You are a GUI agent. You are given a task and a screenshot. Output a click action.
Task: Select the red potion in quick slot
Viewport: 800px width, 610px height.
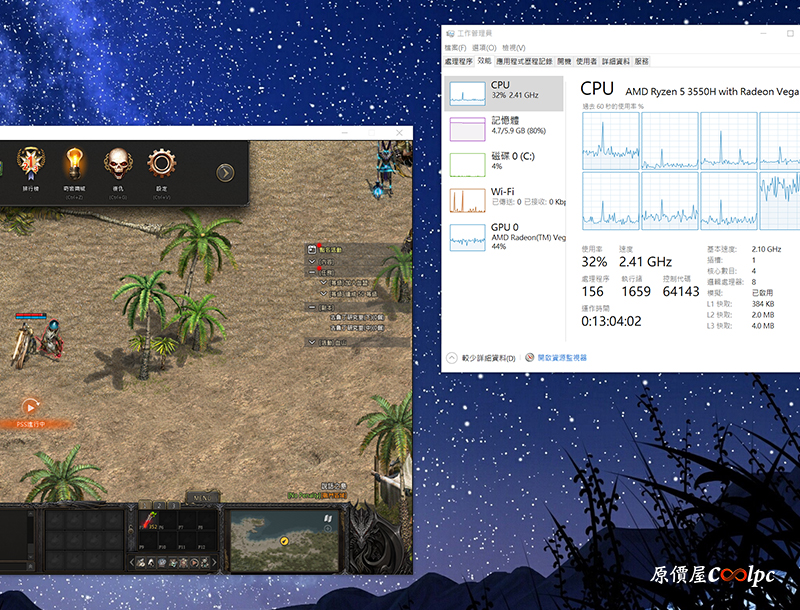(x=148, y=520)
